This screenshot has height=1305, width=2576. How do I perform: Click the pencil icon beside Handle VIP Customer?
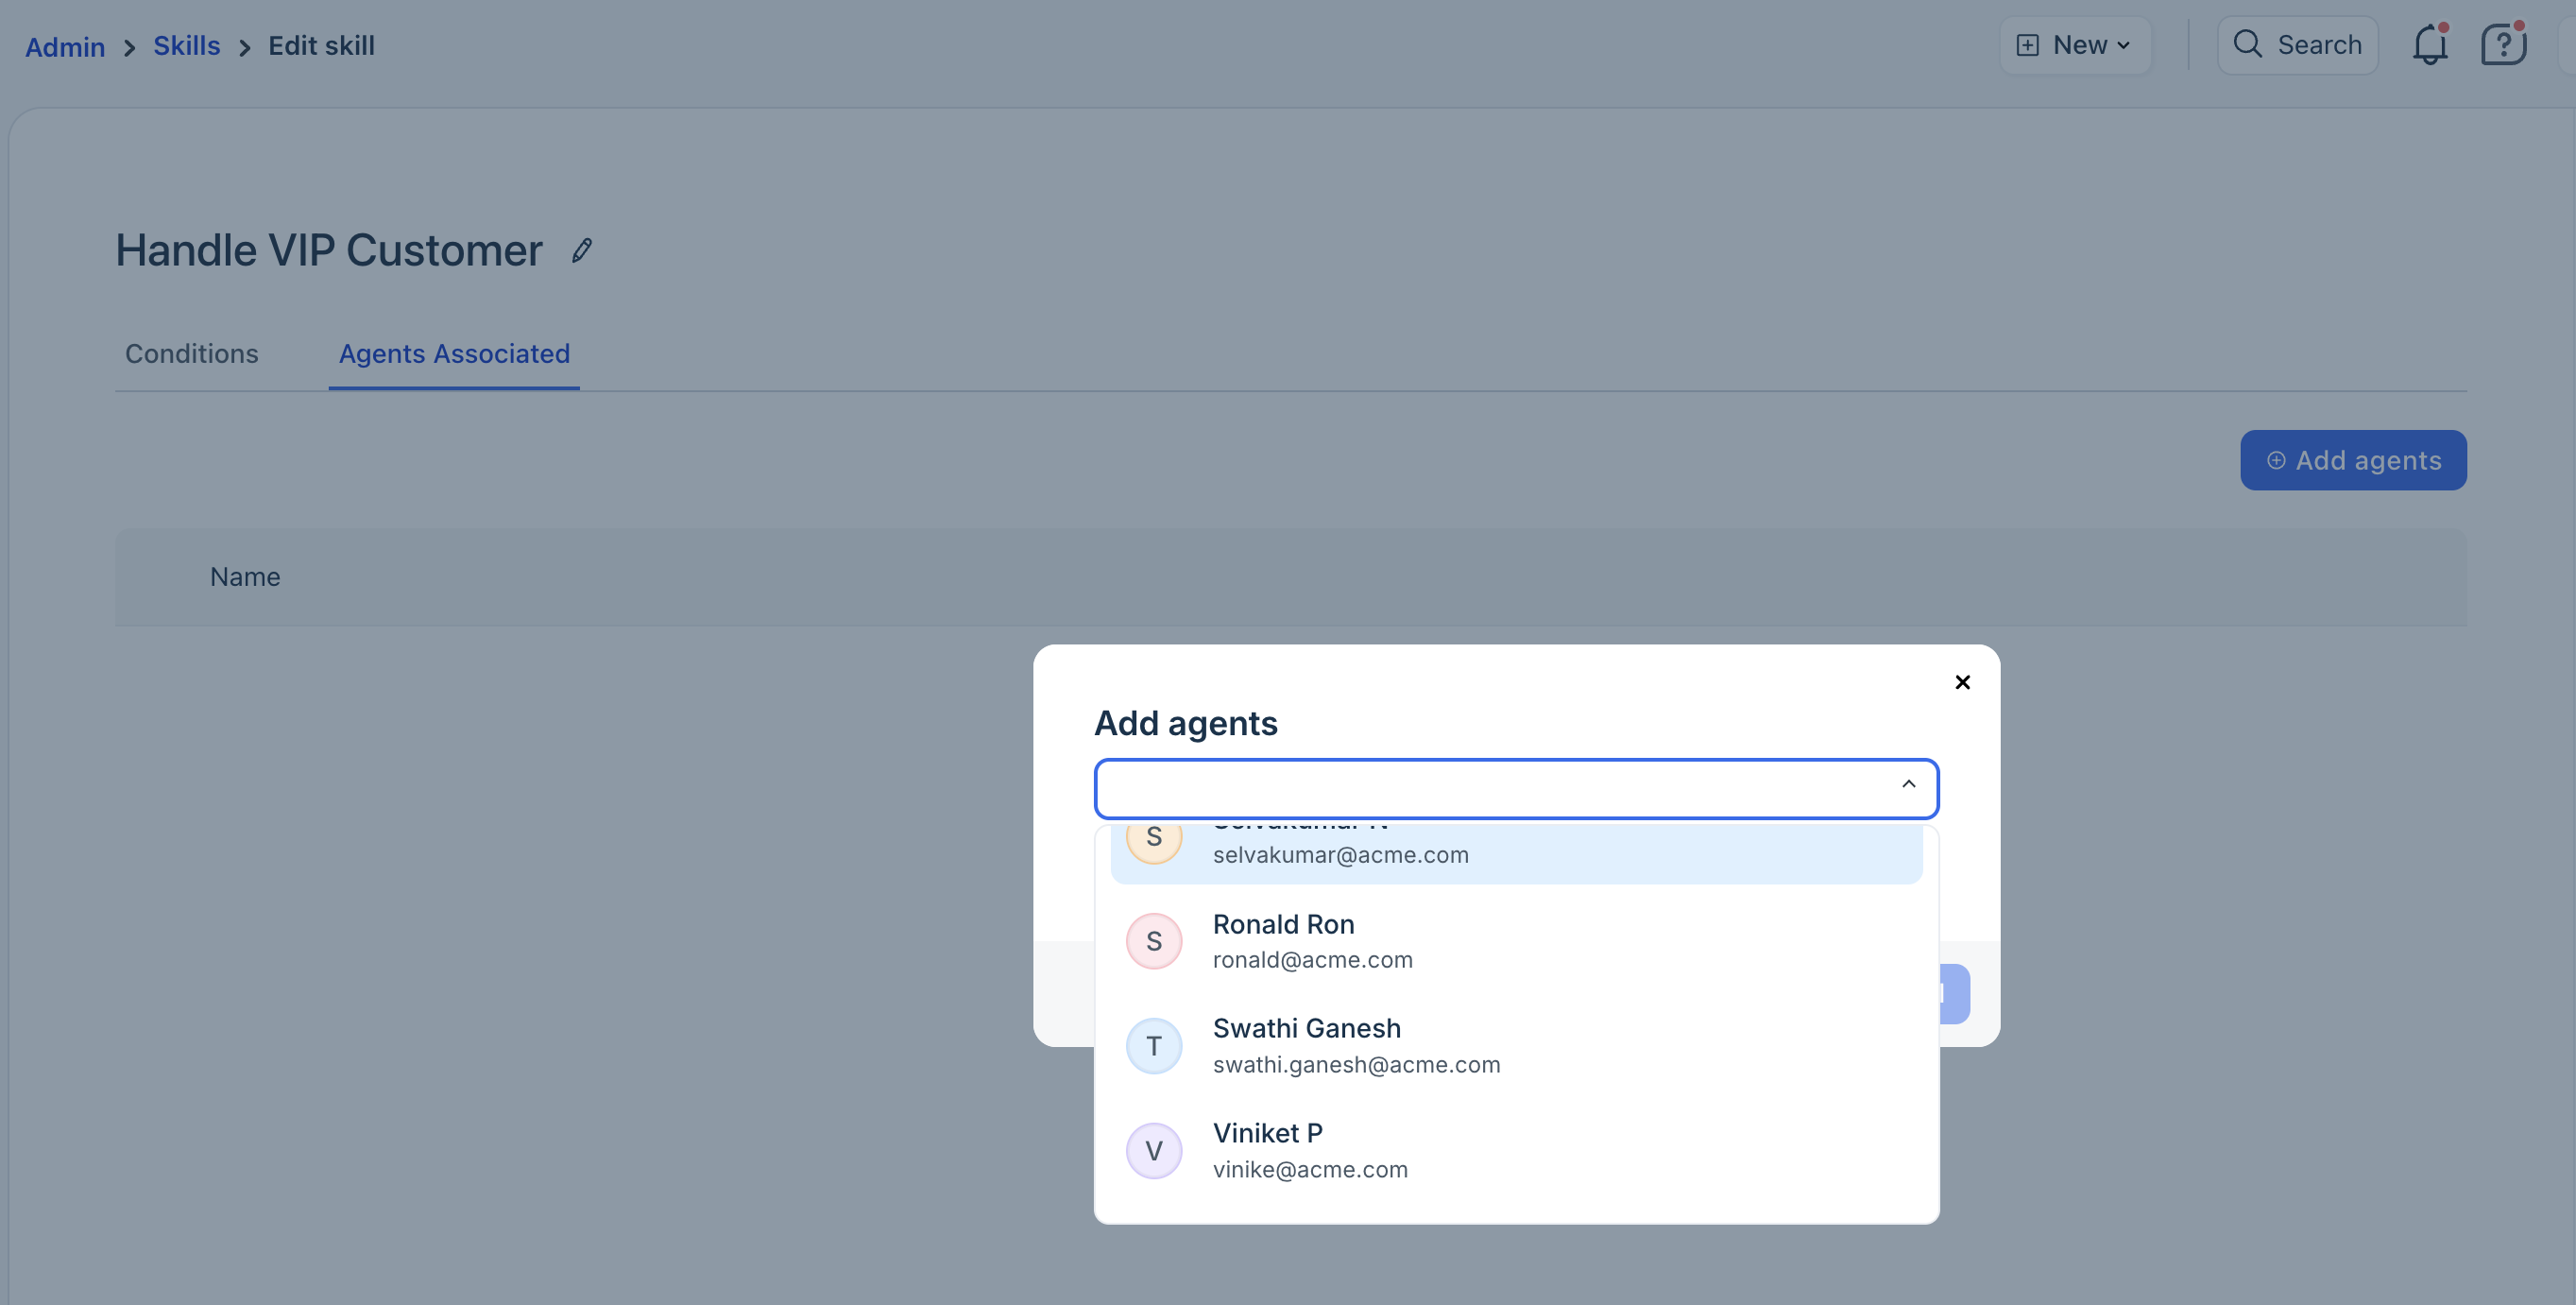pos(582,250)
